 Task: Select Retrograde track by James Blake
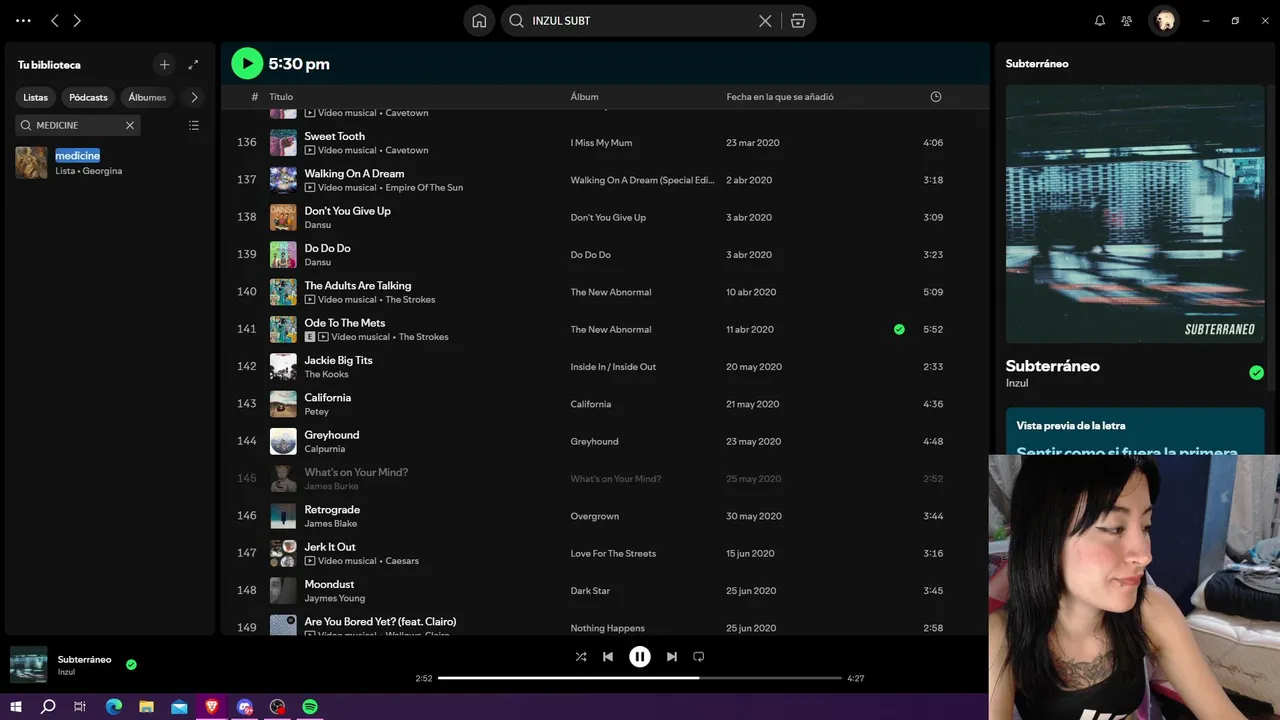[x=332, y=509]
